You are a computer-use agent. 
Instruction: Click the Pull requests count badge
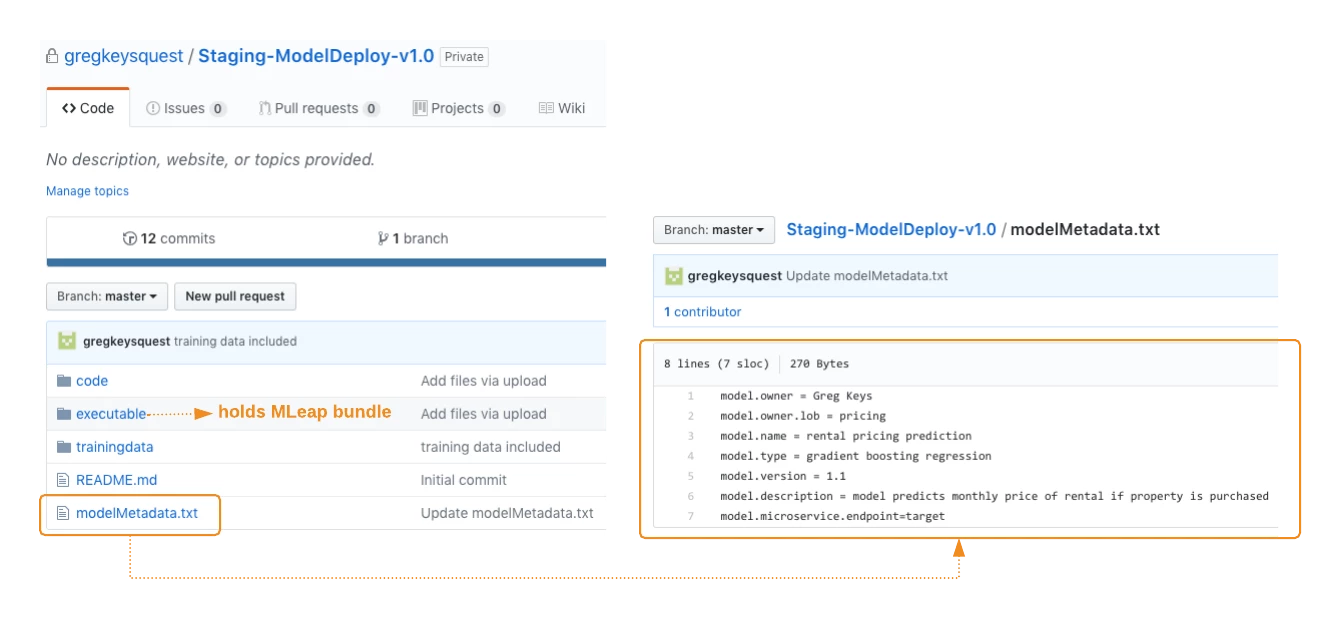tap(371, 109)
